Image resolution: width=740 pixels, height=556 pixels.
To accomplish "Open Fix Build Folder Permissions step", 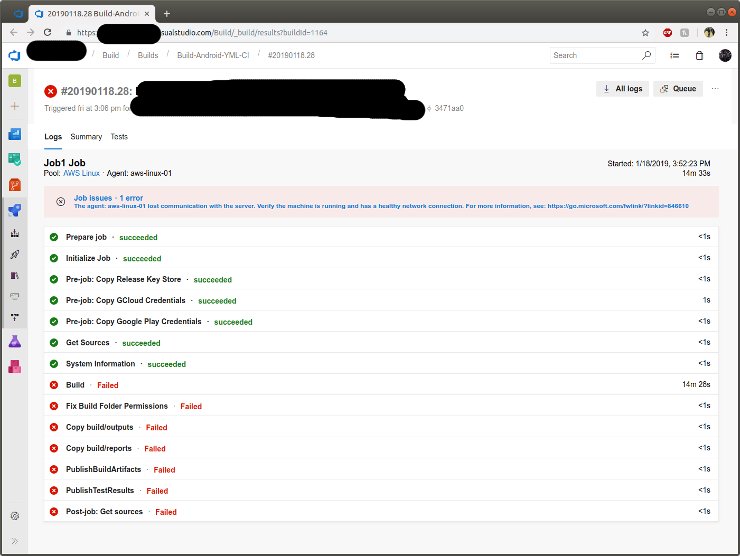I will (x=381, y=406).
